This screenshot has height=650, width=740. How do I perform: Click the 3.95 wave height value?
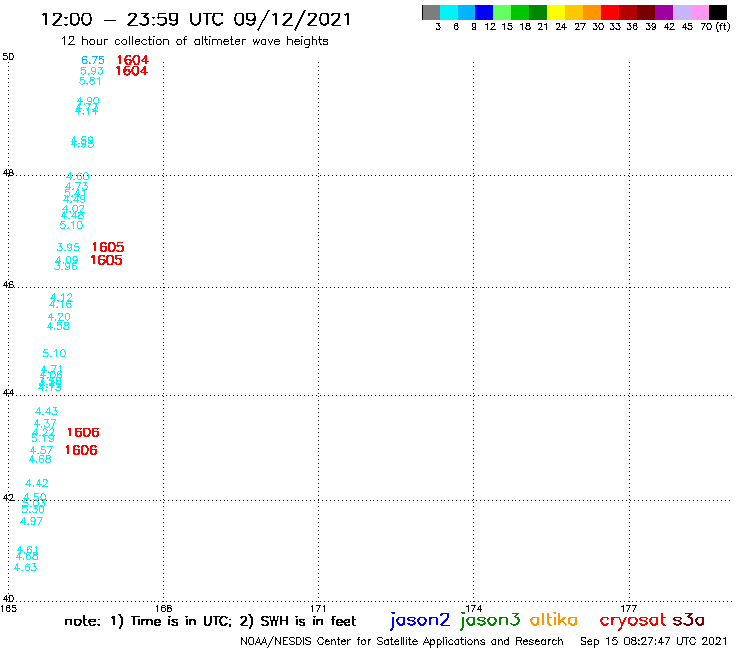coord(68,247)
